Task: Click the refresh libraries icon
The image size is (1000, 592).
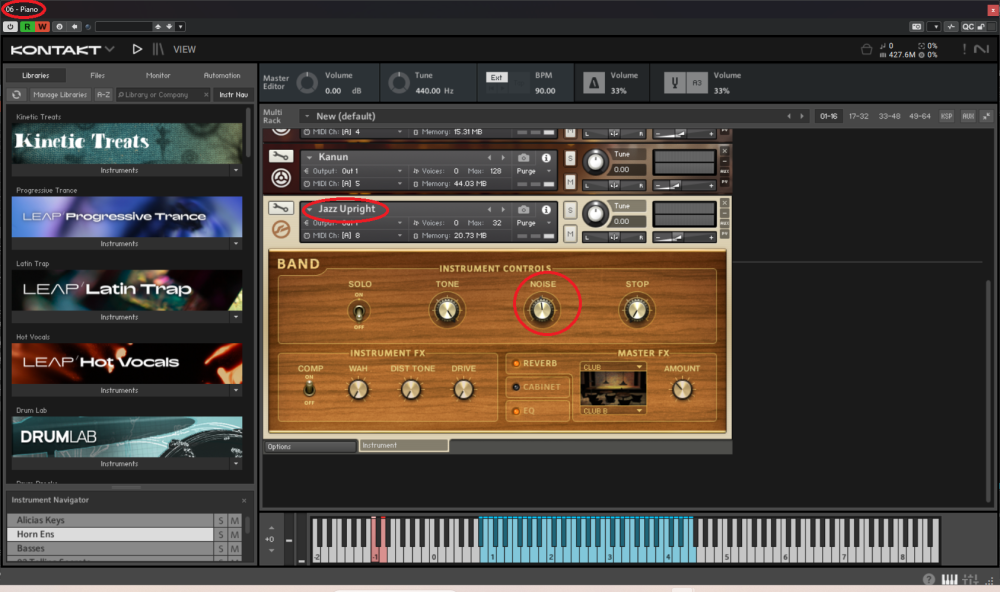Action: coord(17,95)
